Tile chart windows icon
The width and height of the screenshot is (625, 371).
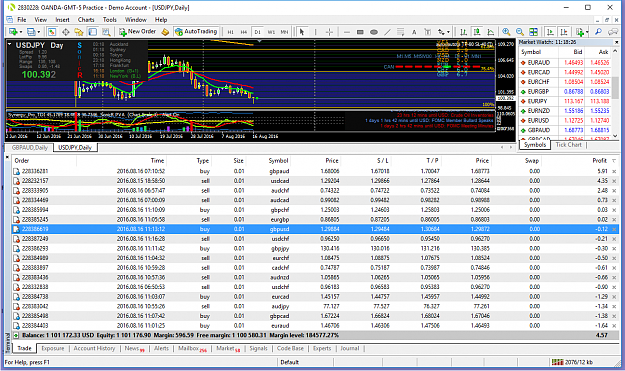point(533,32)
